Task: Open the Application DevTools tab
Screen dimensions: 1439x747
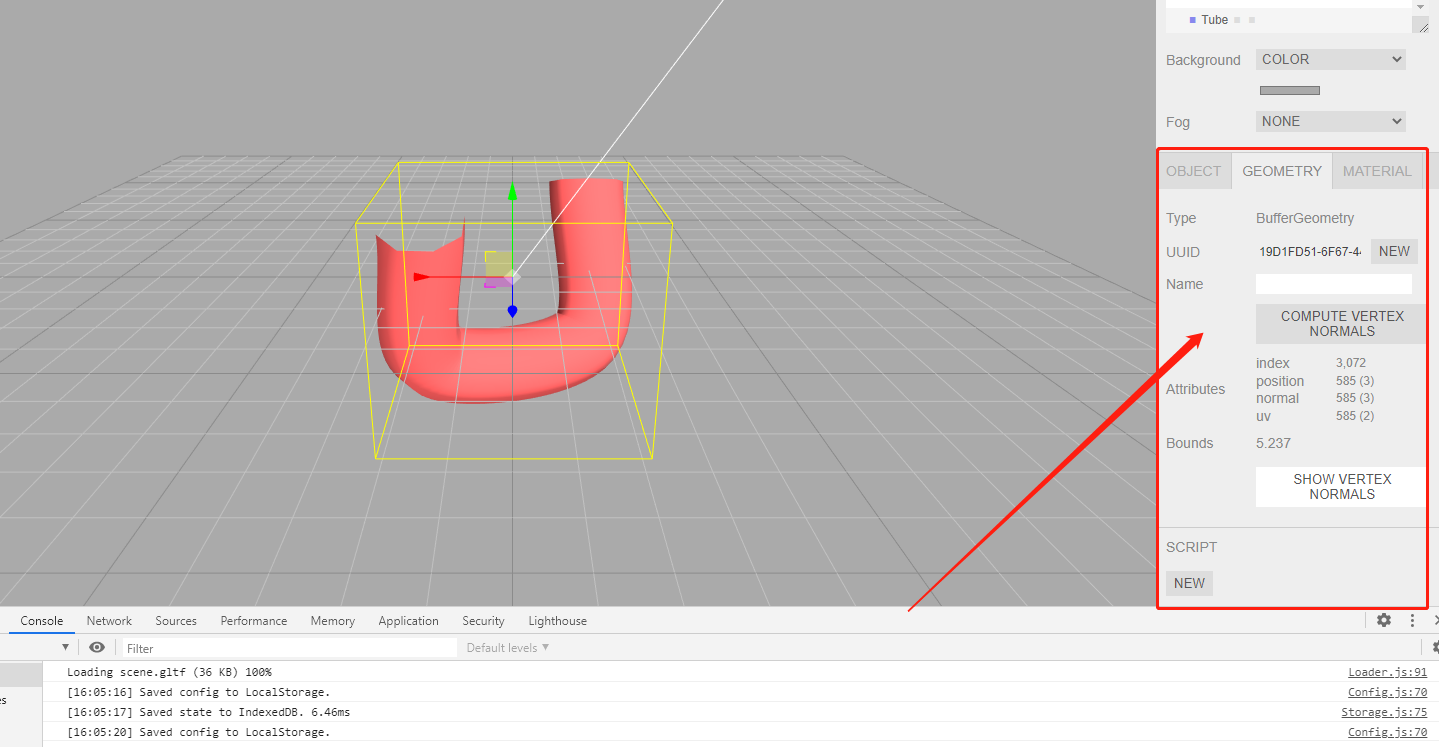Action: tap(408, 621)
